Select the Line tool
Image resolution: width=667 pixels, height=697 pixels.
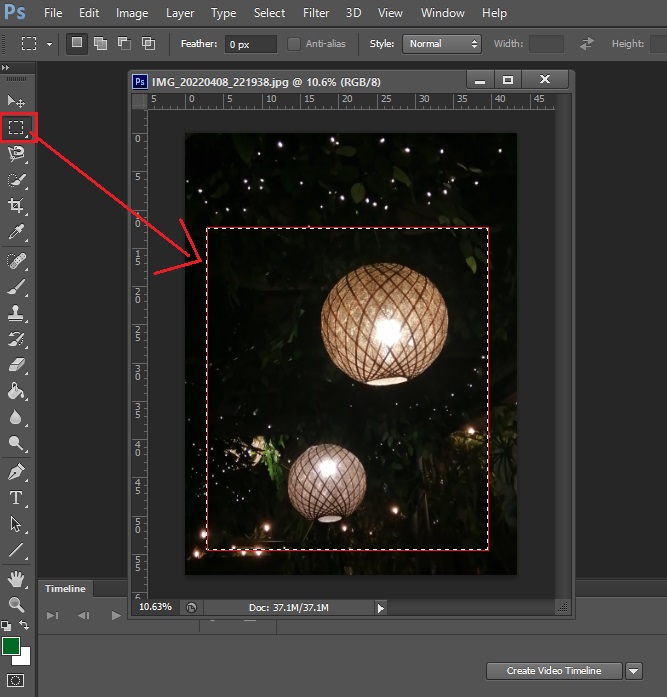click(16, 550)
